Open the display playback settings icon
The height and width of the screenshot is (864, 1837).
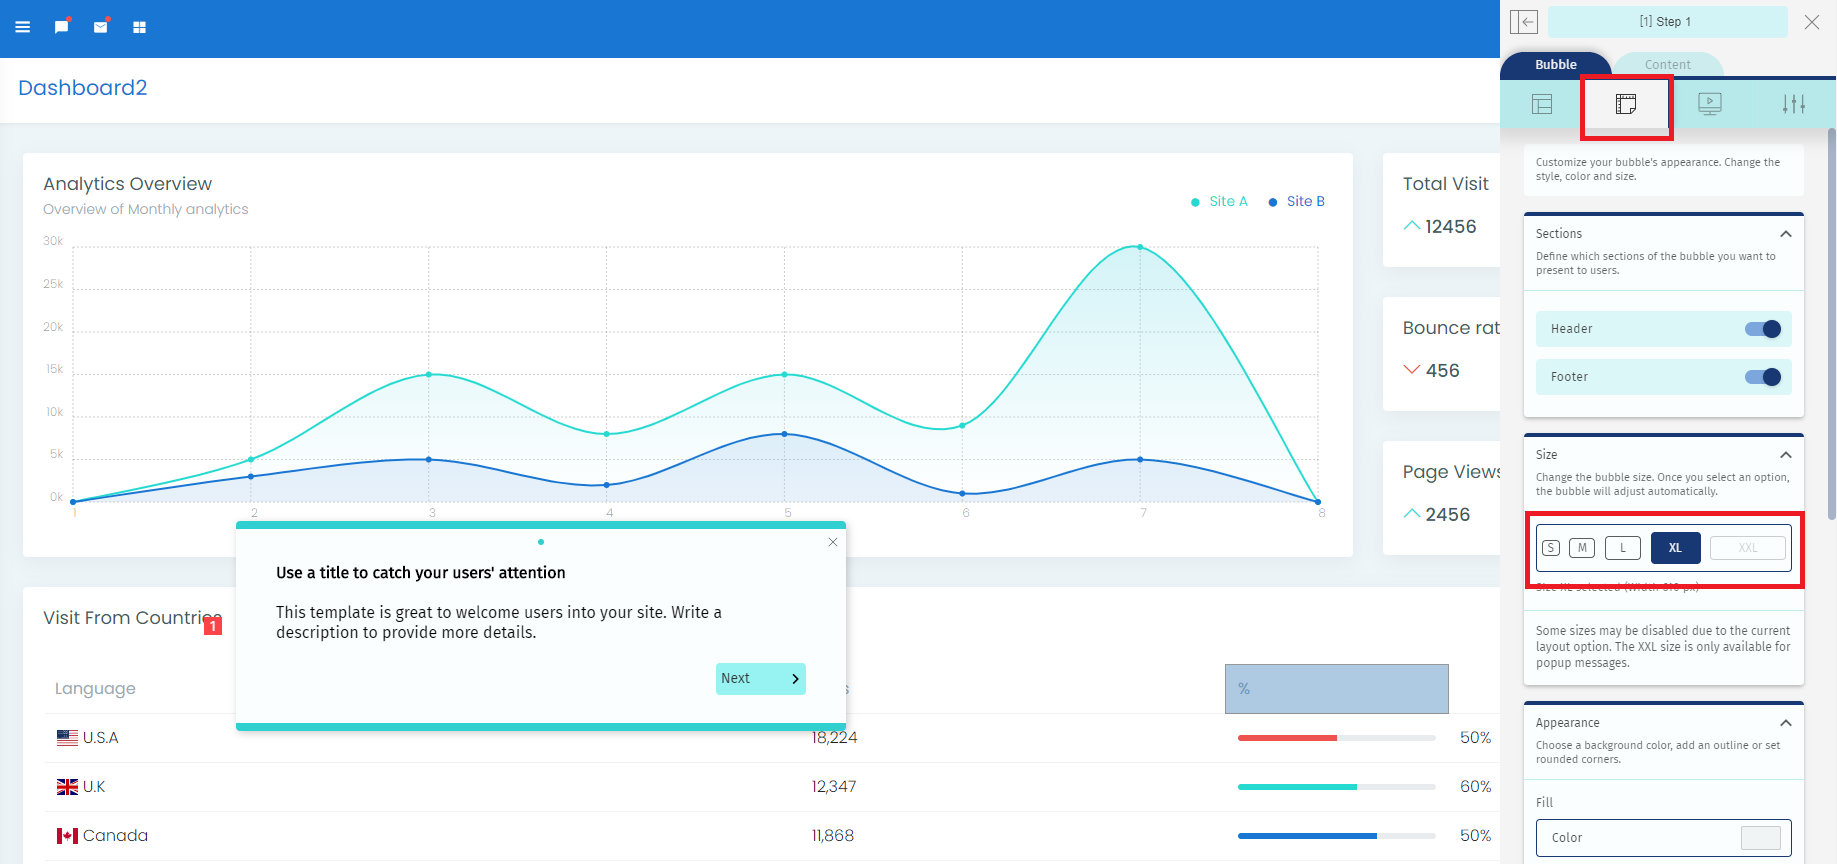click(1710, 104)
